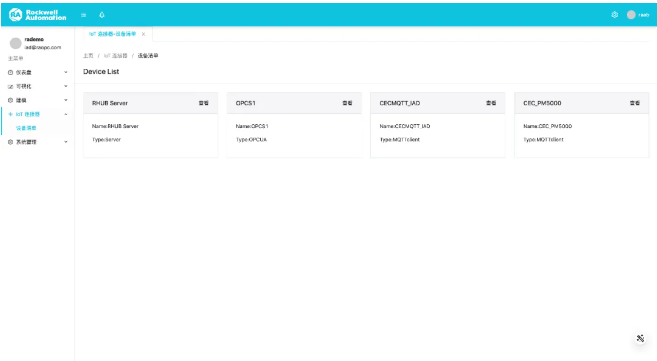Image resolution: width=657 pixels, height=361 pixels.
Task: Go to 主页 in breadcrumb
Action: (x=88, y=56)
